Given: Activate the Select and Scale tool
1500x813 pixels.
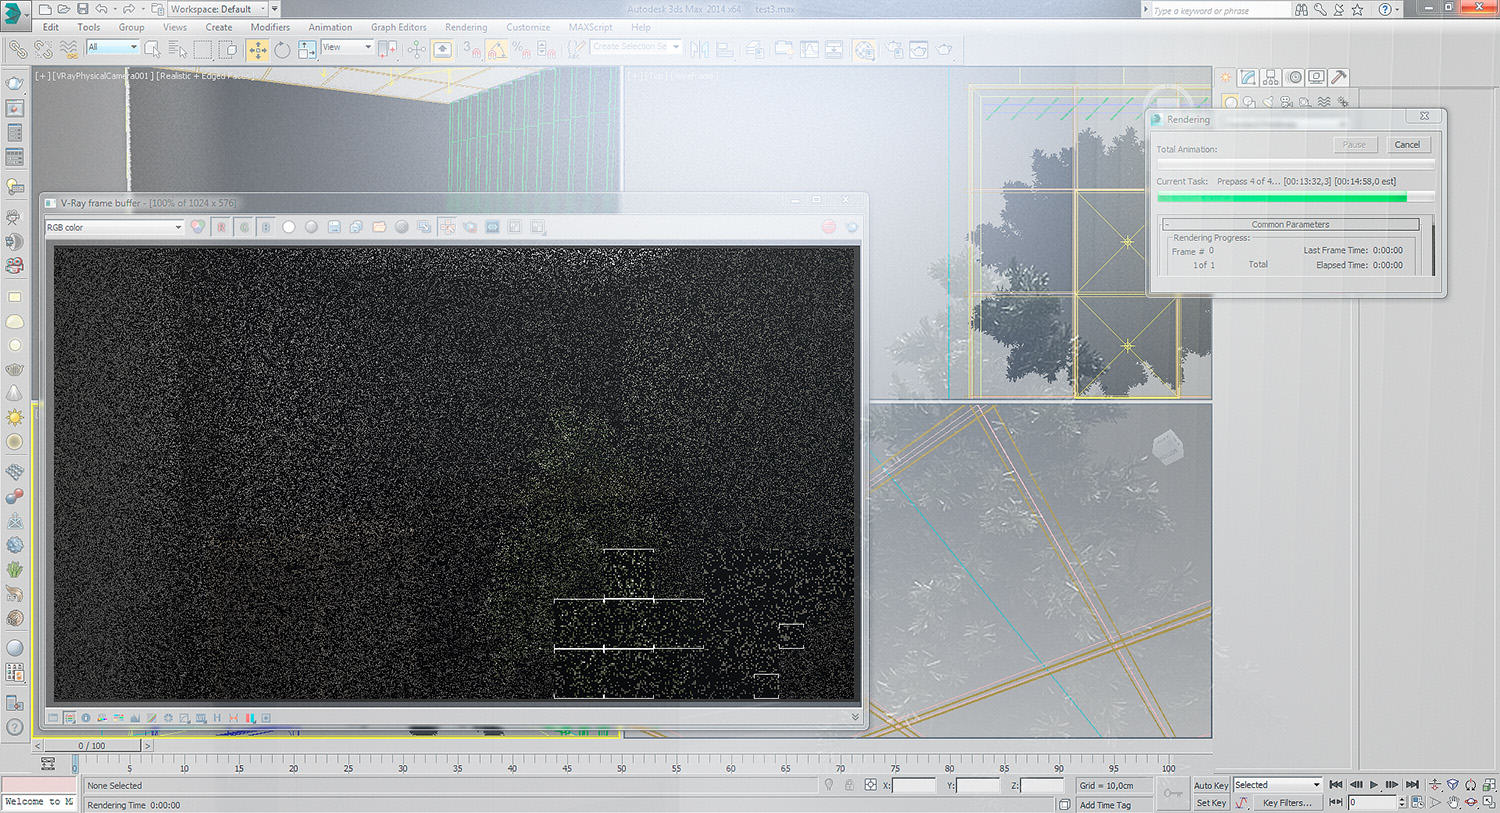Looking at the screenshot, I should tap(307, 49).
